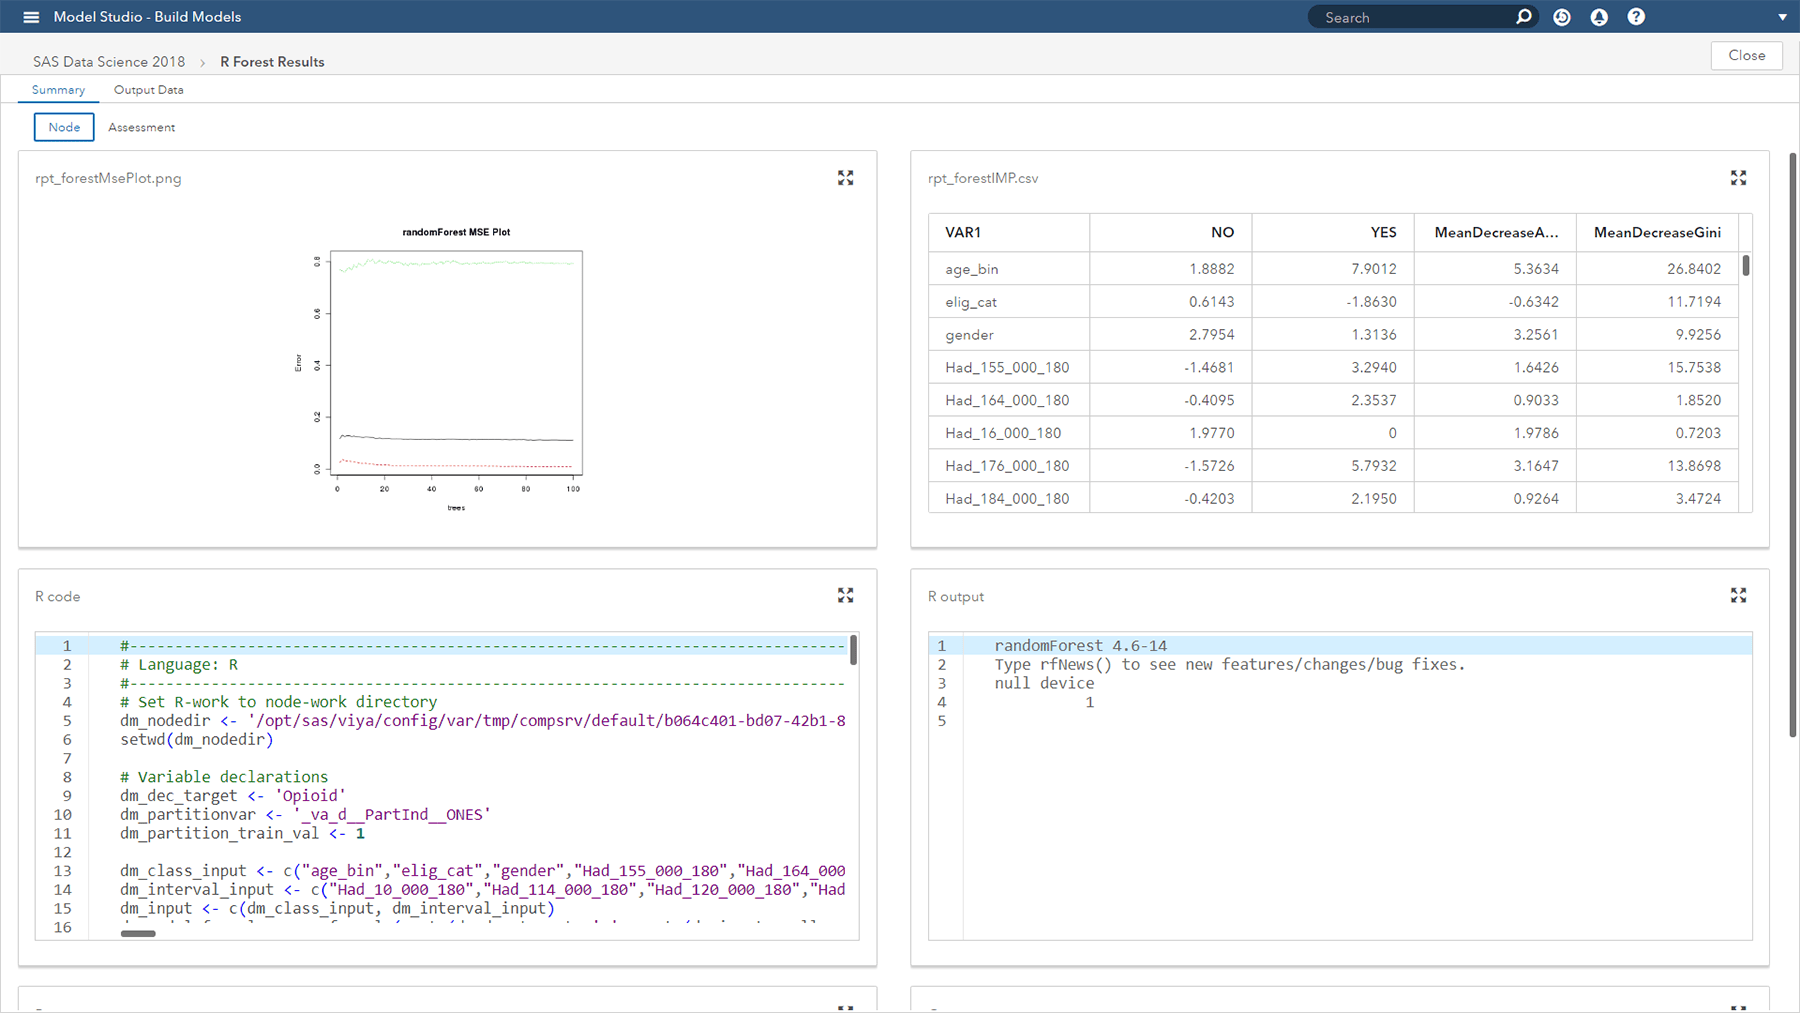Click the rpt_forestIMP.csv panel title
The height and width of the screenshot is (1013, 1800).
pos(983,178)
